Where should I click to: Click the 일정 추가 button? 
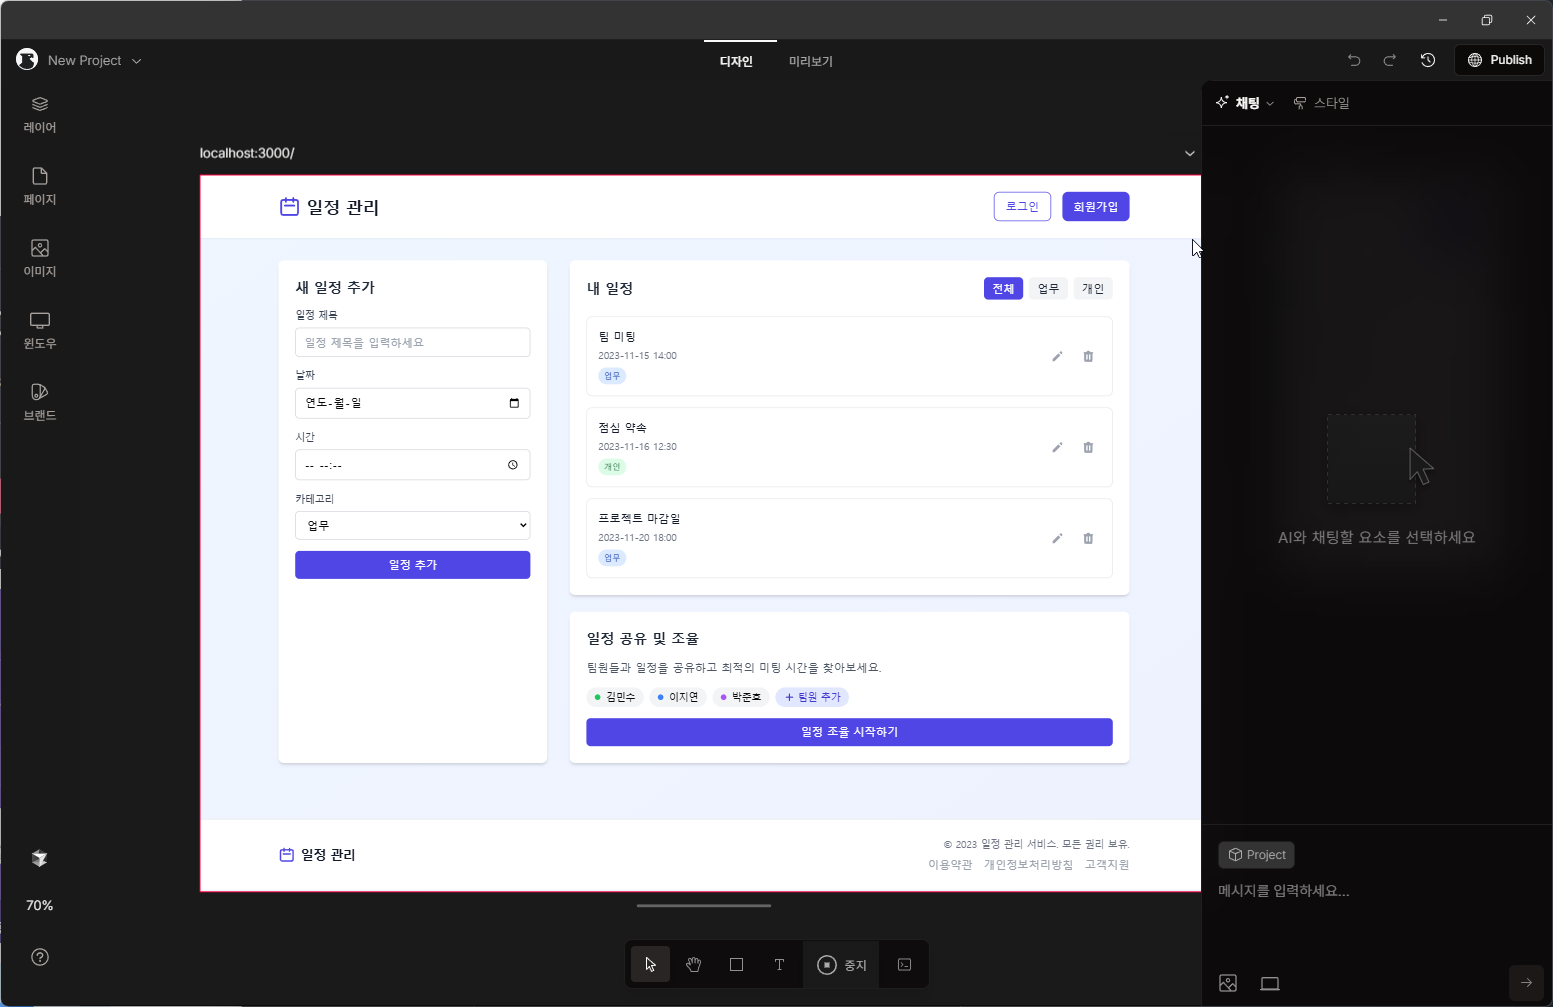point(412,565)
